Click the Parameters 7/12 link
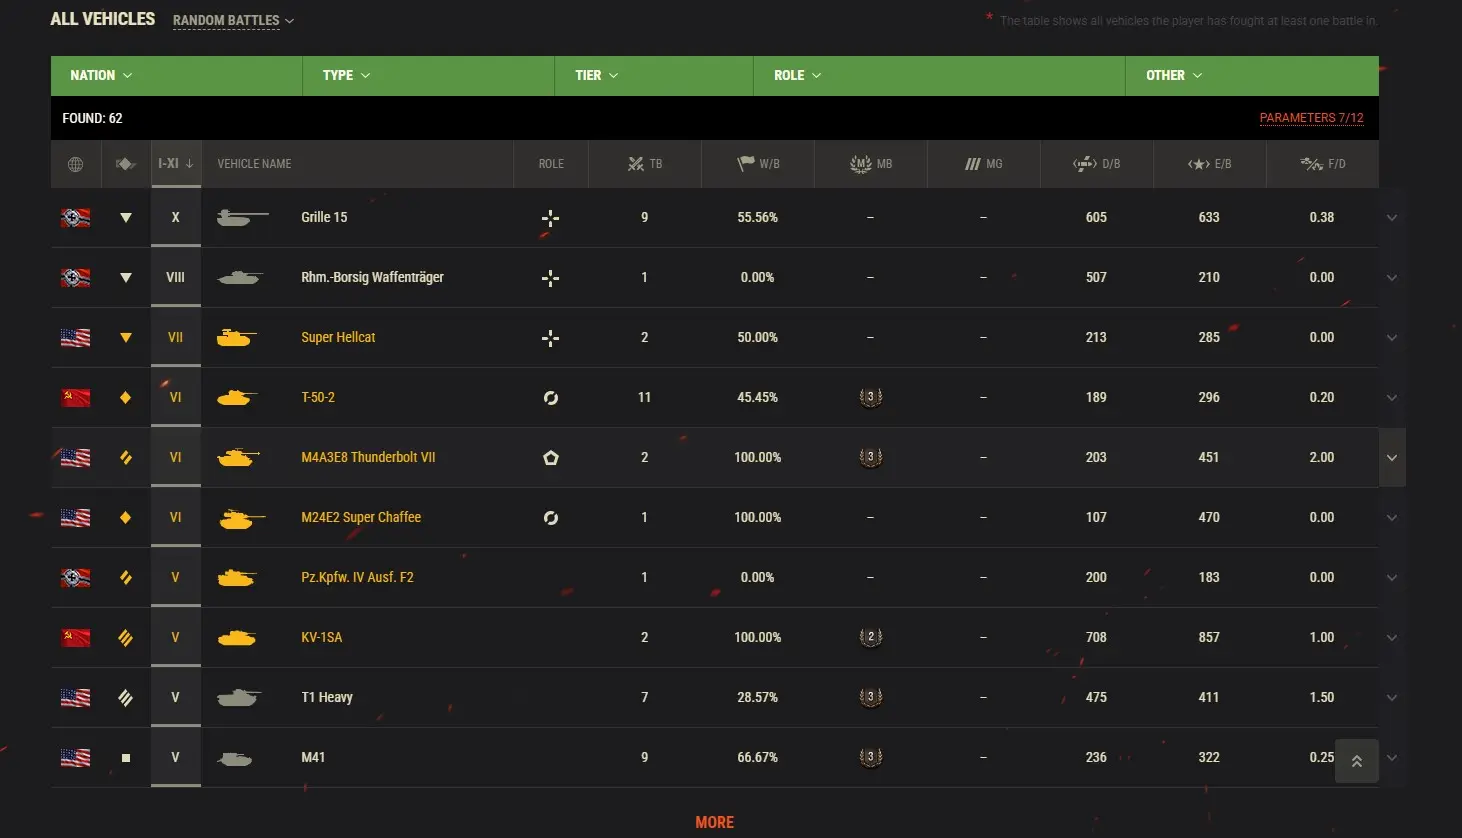 pos(1311,118)
